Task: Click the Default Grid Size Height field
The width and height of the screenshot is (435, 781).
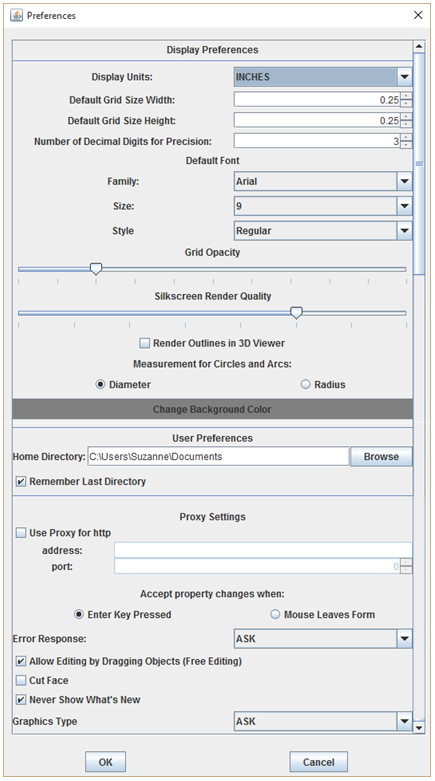Action: coord(317,121)
